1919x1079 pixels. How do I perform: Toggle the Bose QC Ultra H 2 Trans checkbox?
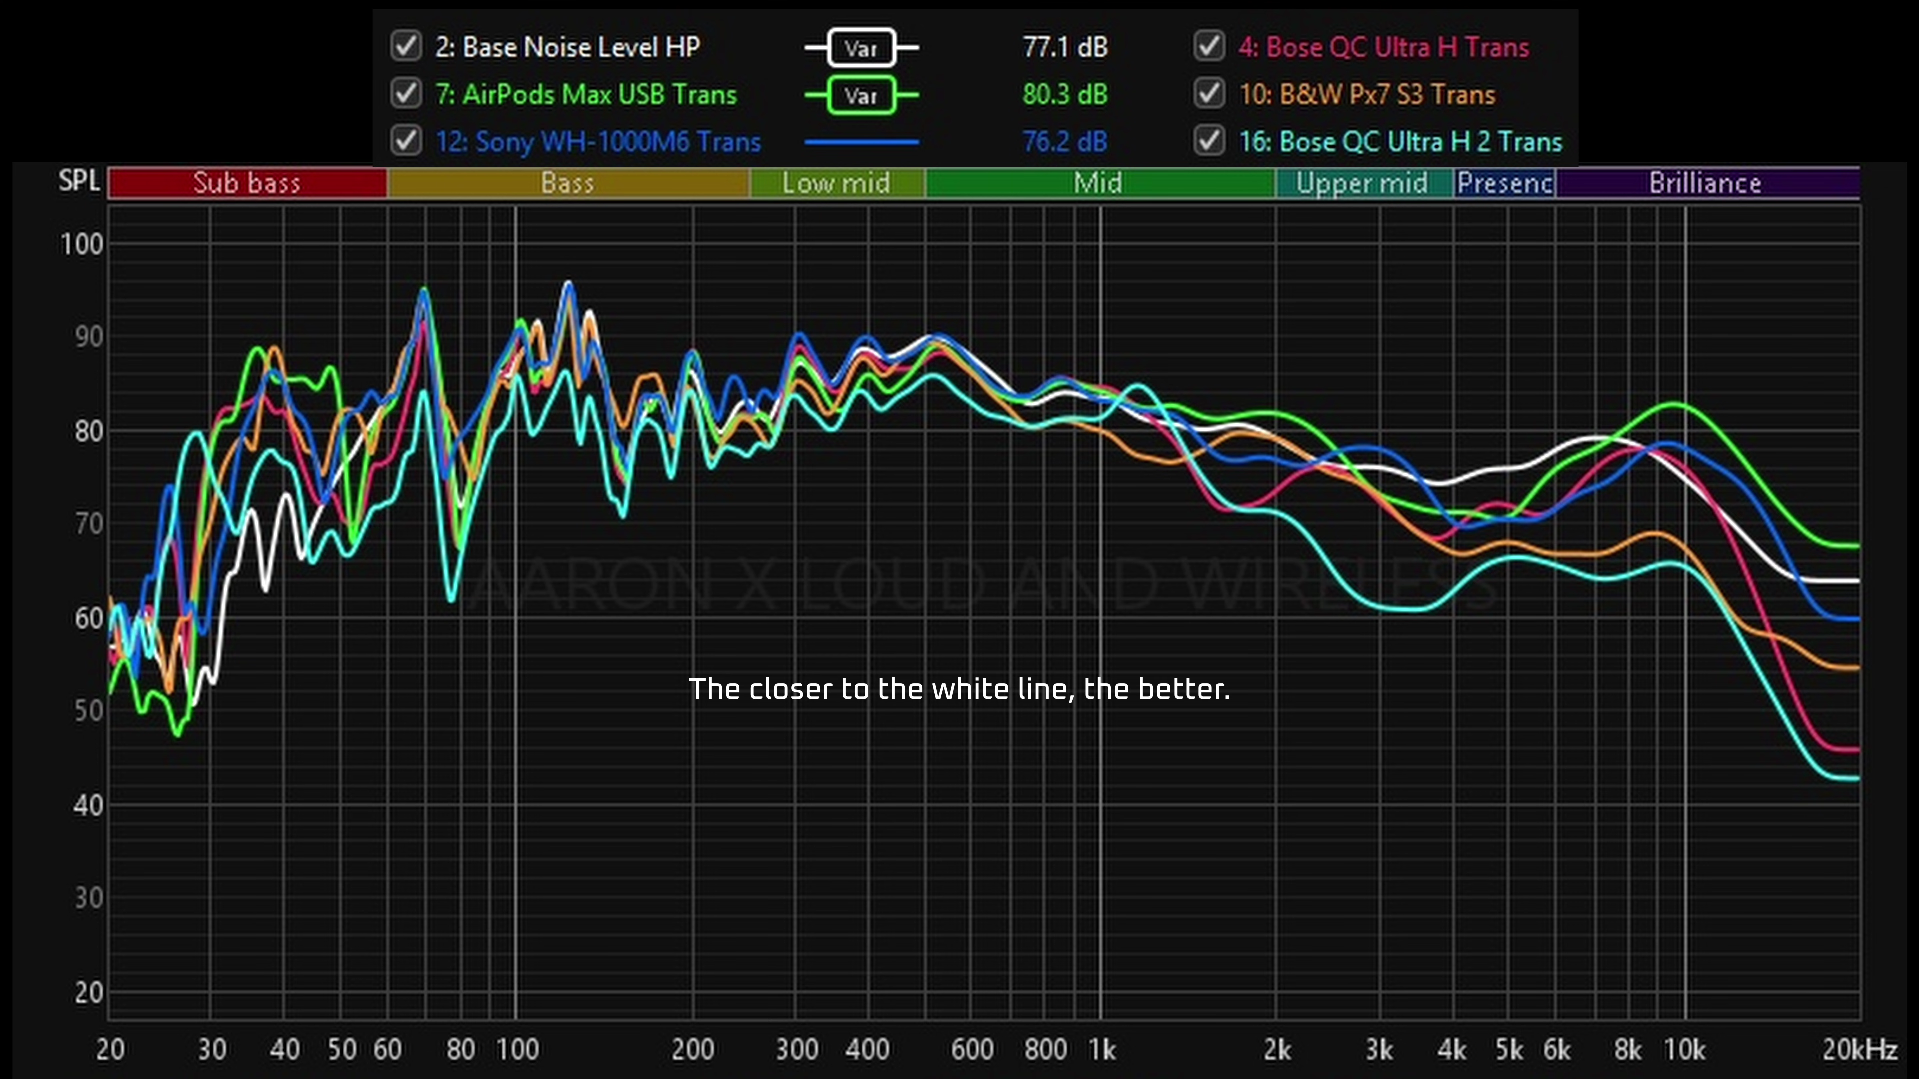[x=1209, y=140]
